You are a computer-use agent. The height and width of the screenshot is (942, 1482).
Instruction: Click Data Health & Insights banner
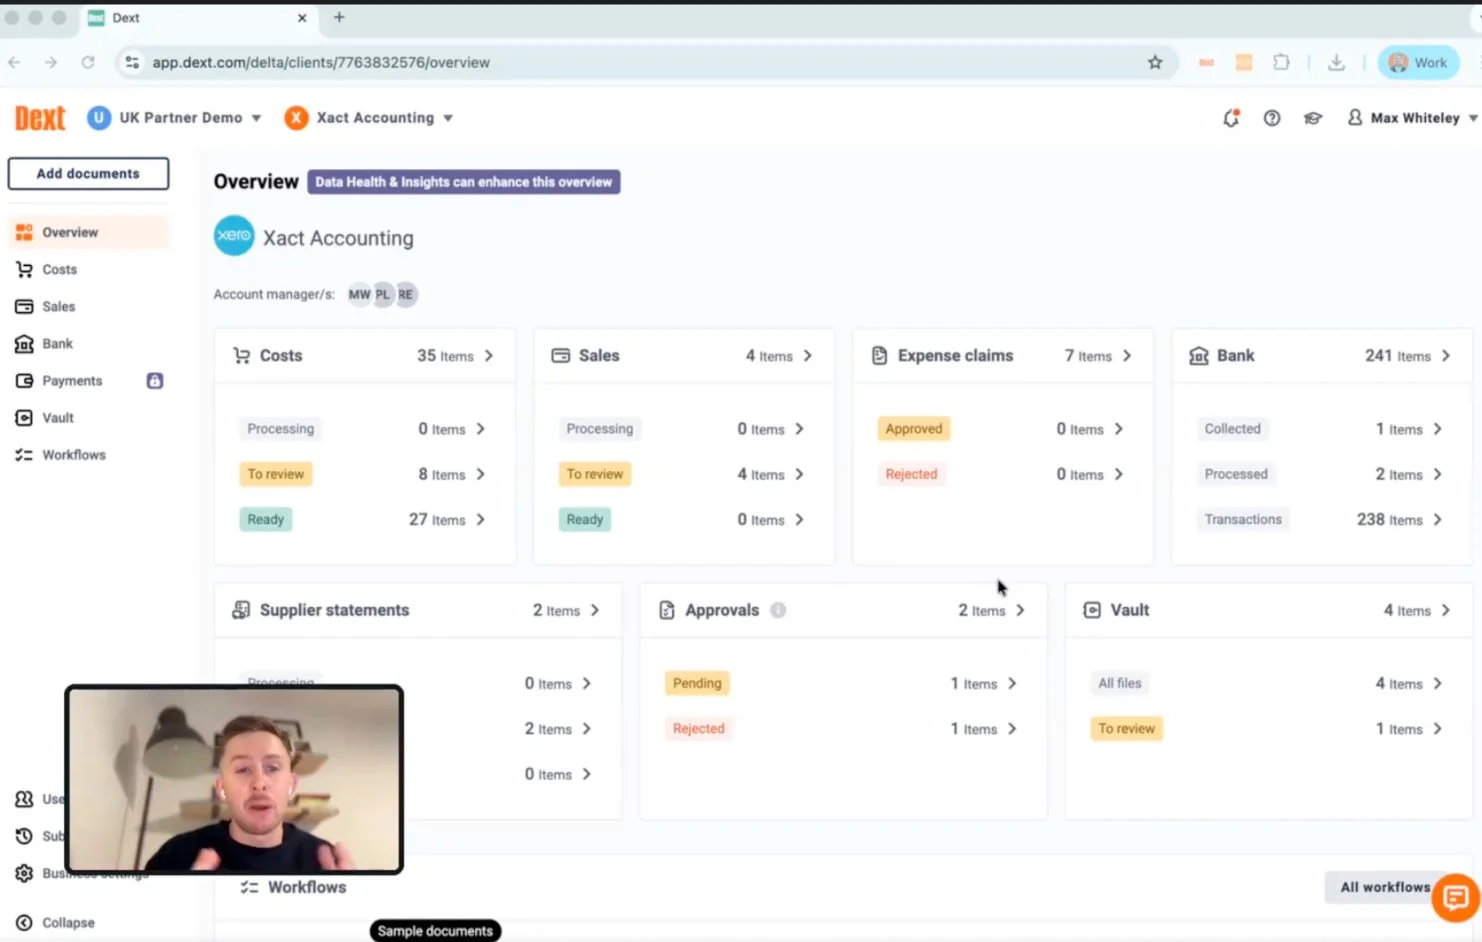click(463, 182)
